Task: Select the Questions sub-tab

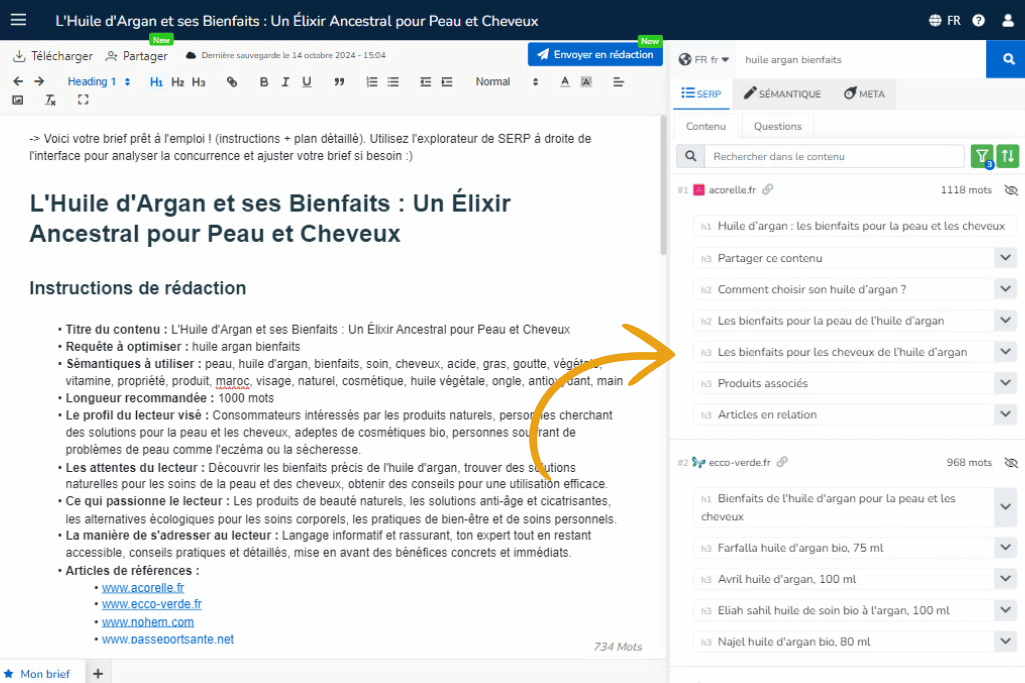Action: coord(777,126)
